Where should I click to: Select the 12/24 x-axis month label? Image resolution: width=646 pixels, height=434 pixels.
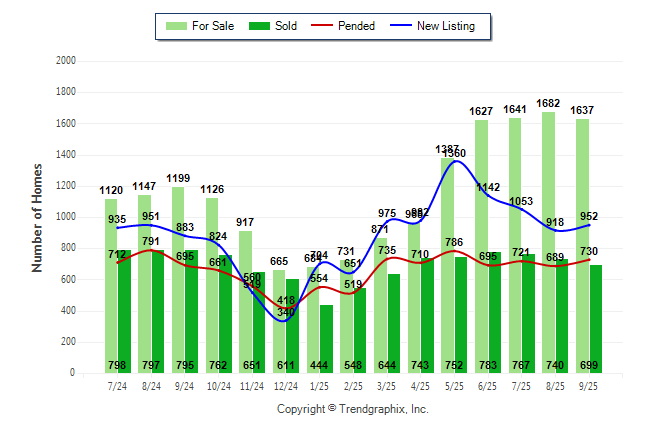(285, 386)
